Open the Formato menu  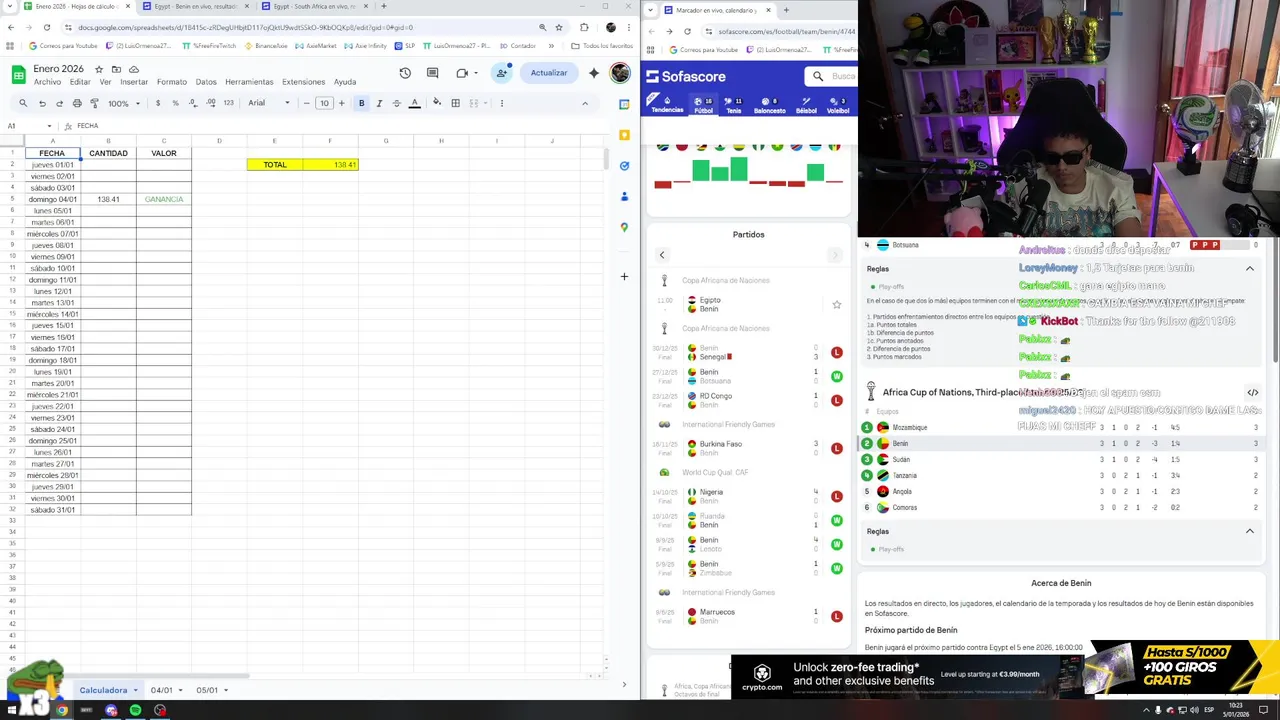click(171, 82)
